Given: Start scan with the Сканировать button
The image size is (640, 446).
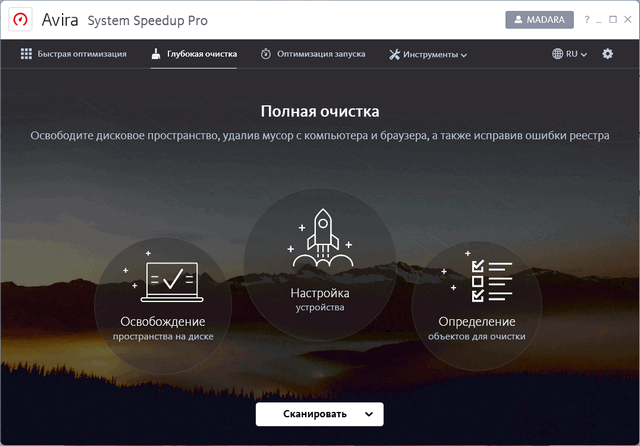Looking at the screenshot, I should [315, 414].
